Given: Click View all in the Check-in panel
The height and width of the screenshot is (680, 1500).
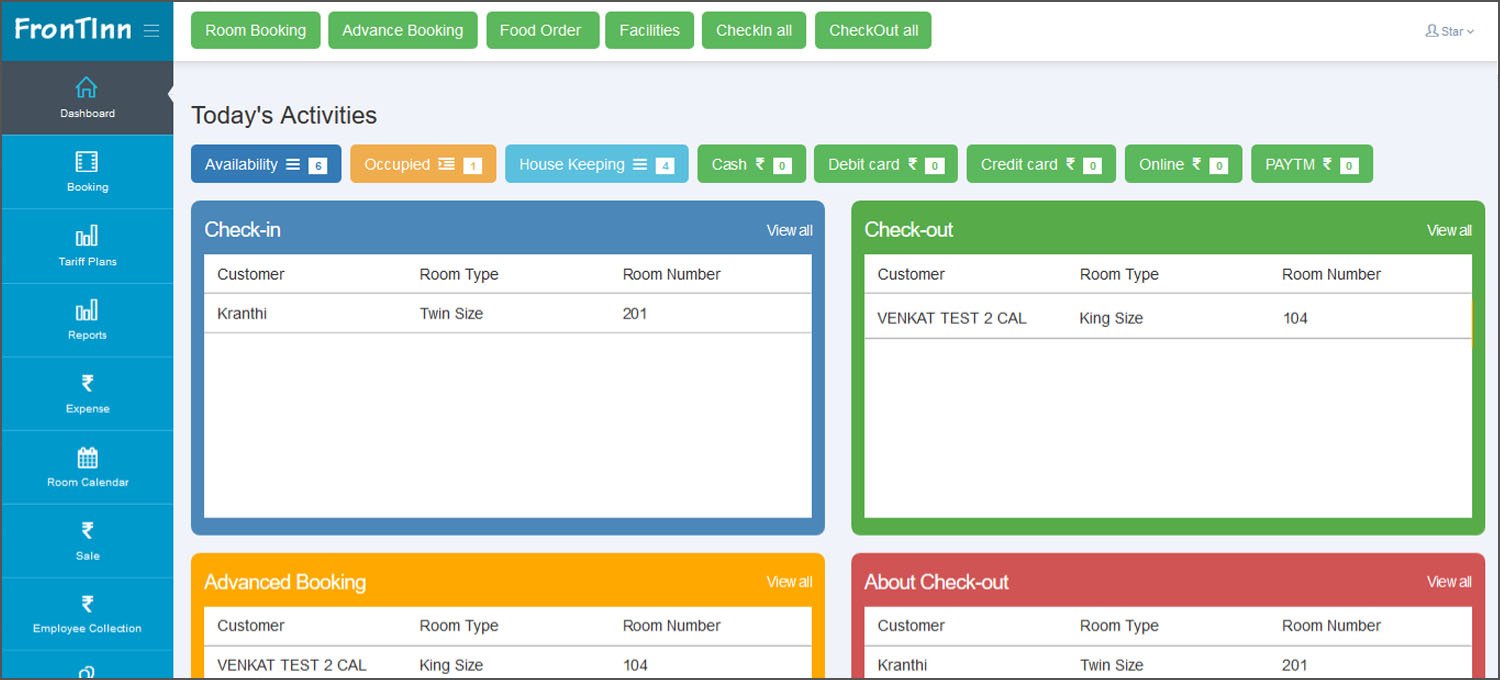Looking at the screenshot, I should (x=789, y=231).
